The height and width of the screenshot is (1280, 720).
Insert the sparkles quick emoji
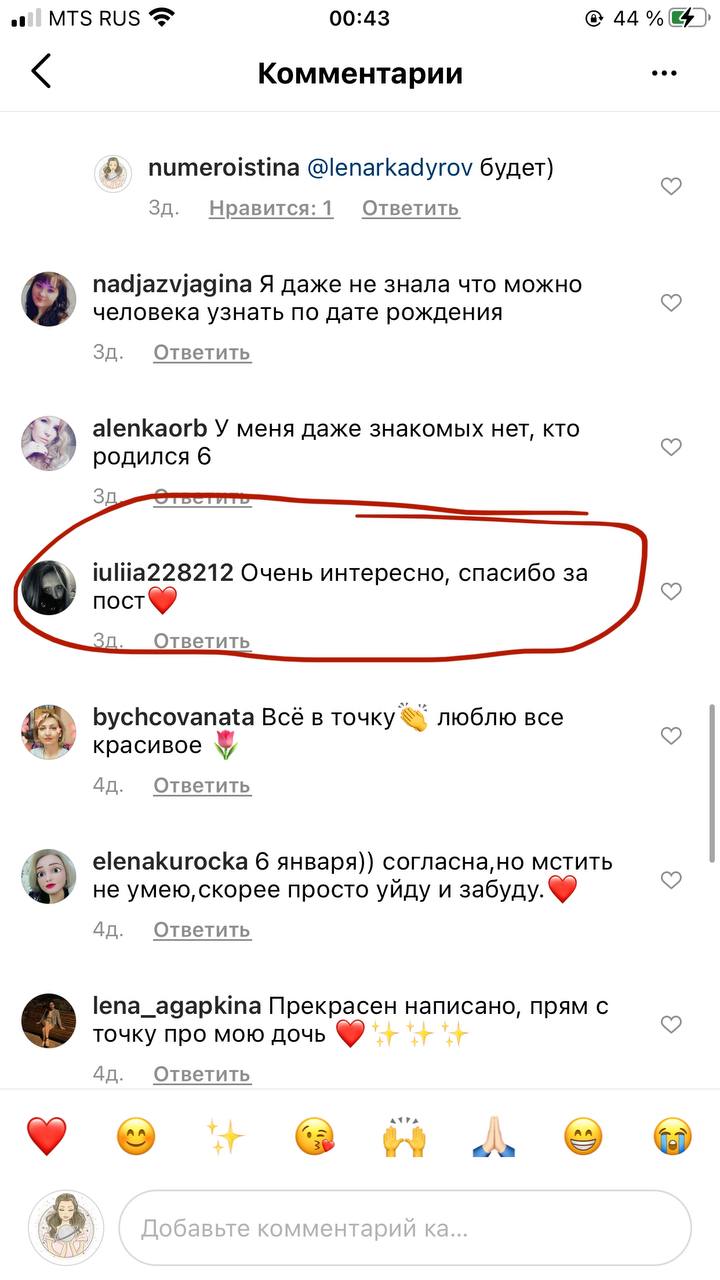click(x=226, y=1136)
